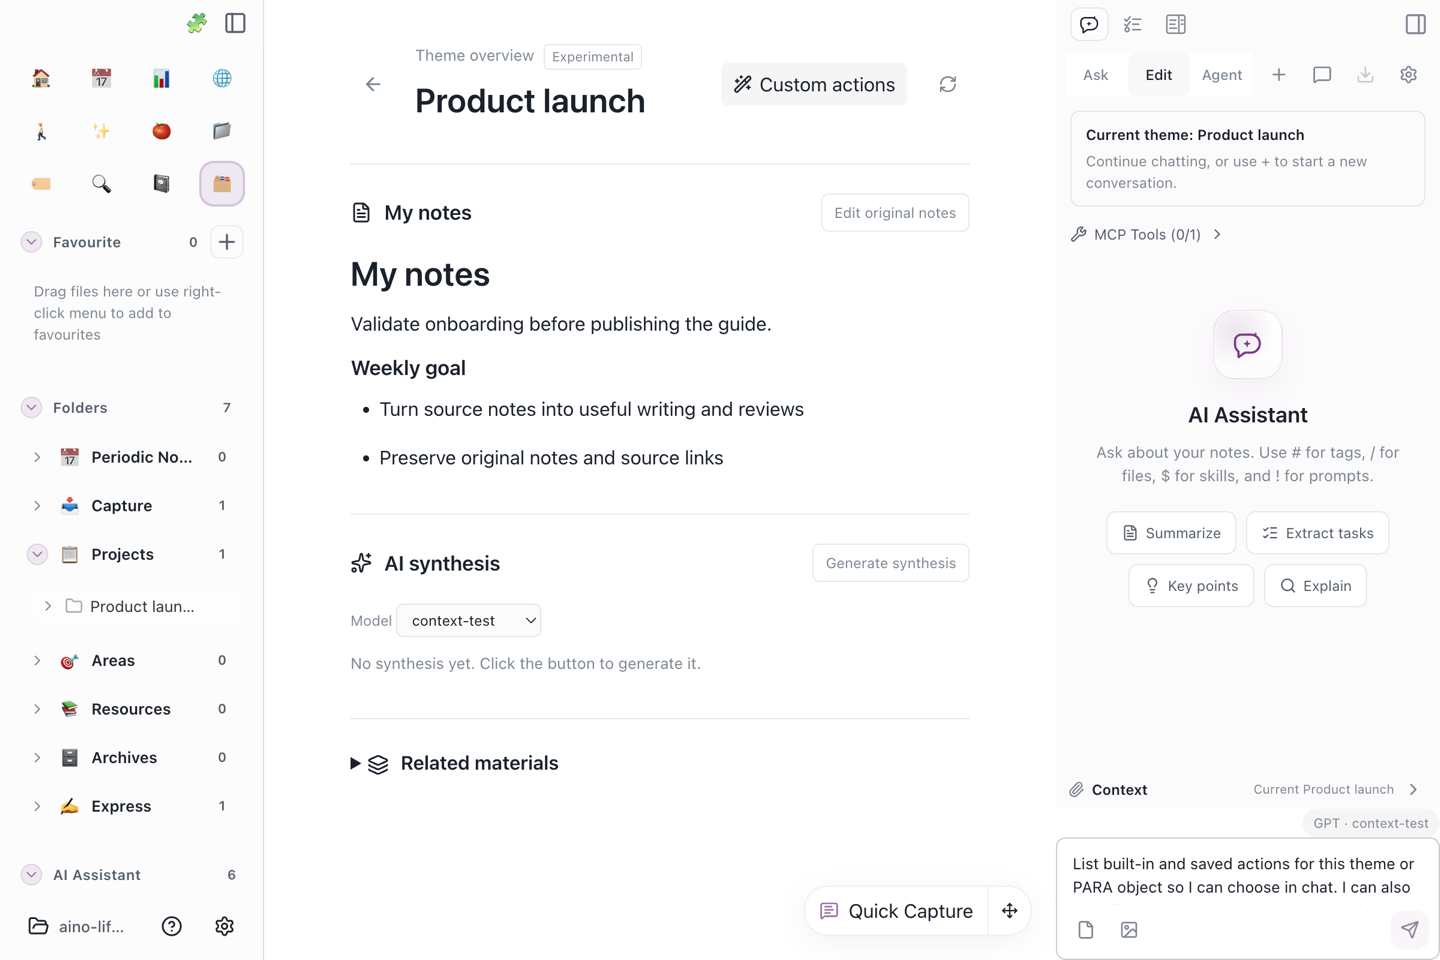This screenshot has height=960, width=1440.
Task: Open the calendar icon in the sidebar grid
Action: (101, 78)
